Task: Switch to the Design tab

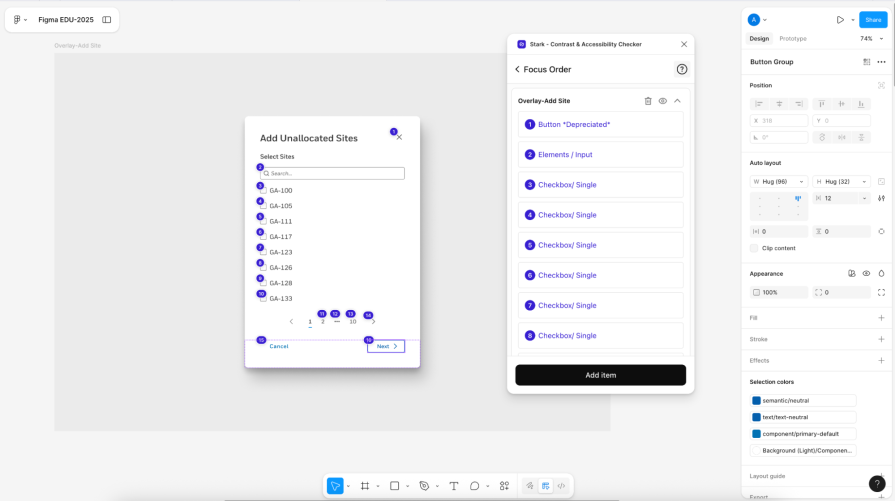Action: pyautogui.click(x=759, y=38)
